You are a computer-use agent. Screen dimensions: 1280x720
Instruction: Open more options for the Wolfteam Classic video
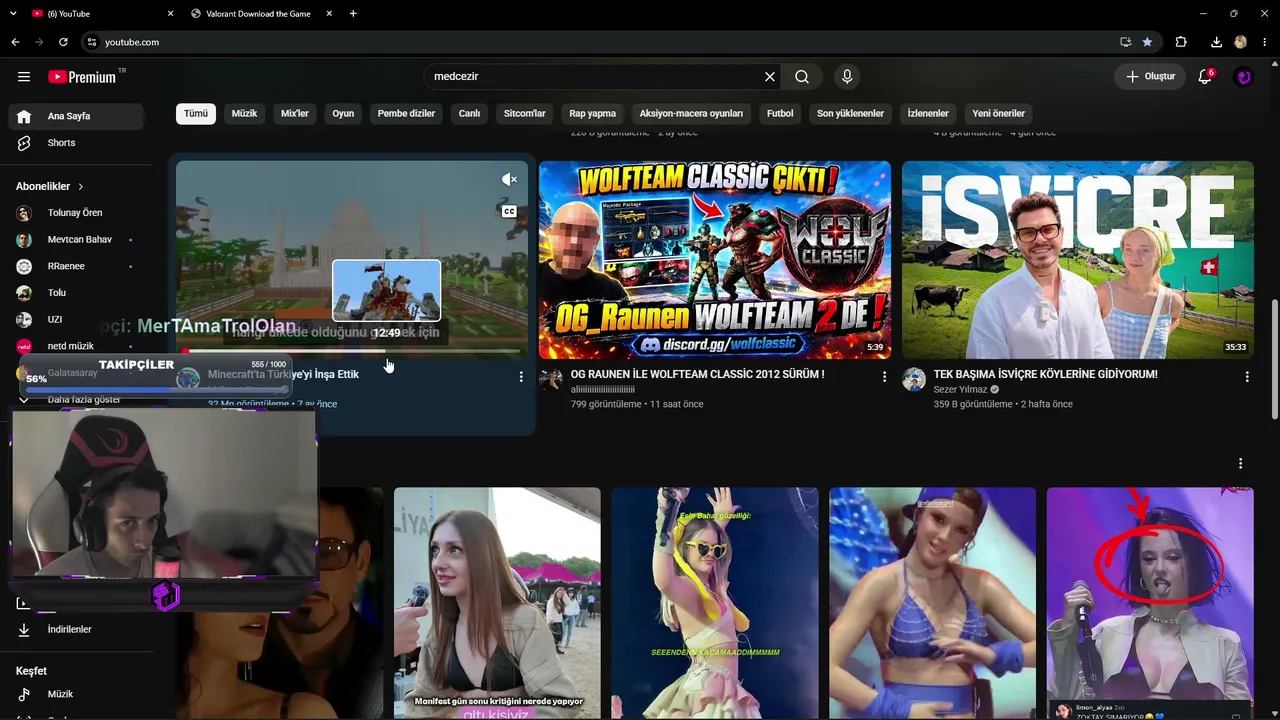[x=884, y=377]
